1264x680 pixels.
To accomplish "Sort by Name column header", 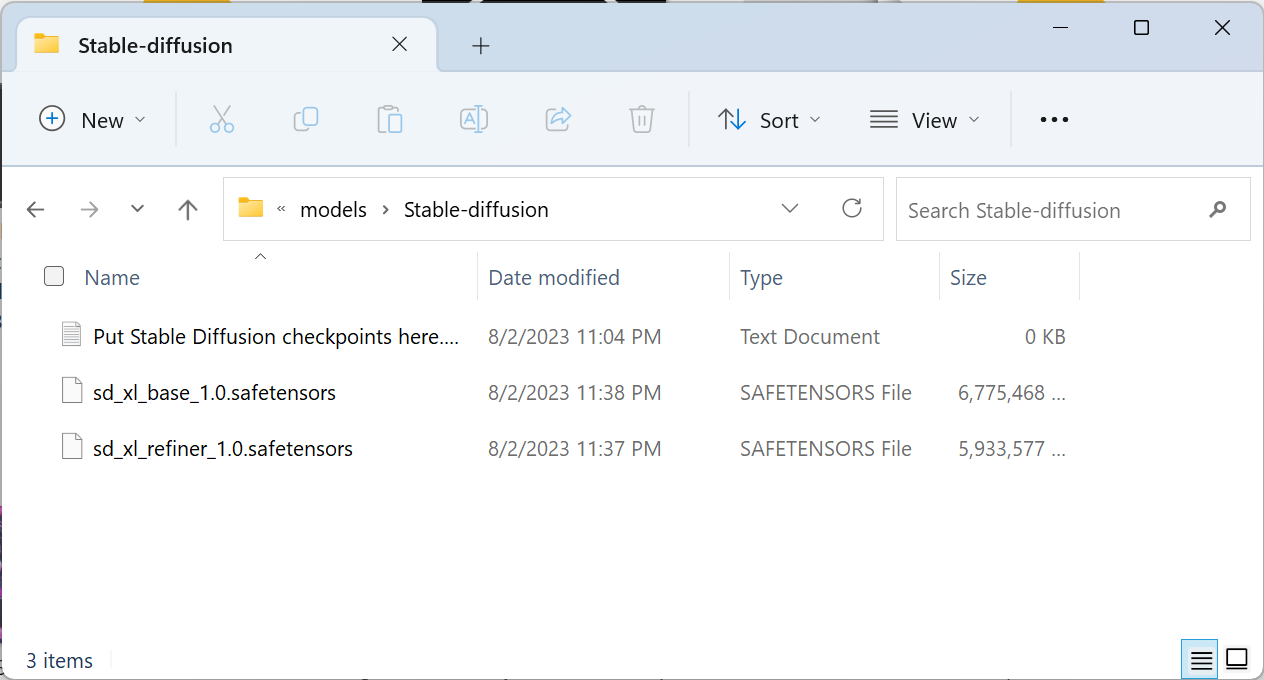I will click(112, 278).
